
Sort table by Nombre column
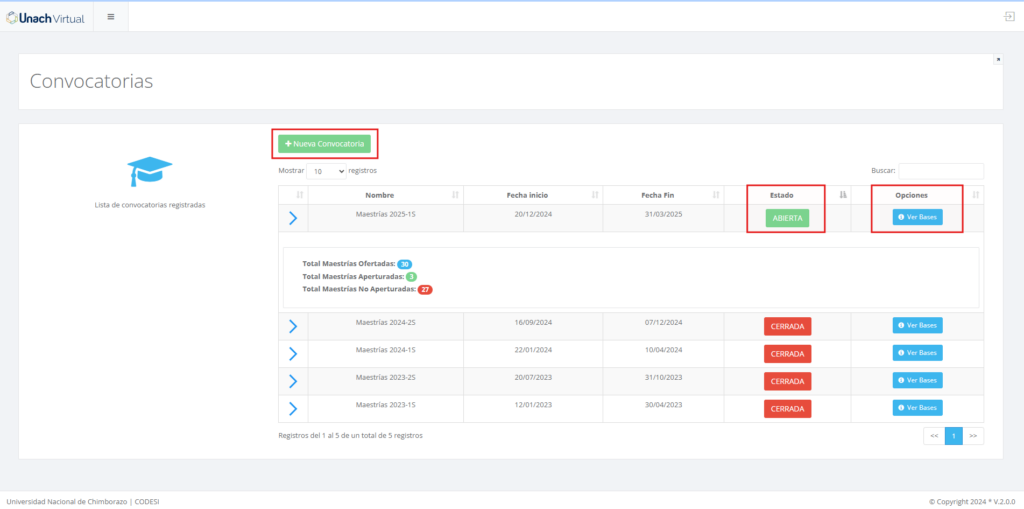(385, 194)
